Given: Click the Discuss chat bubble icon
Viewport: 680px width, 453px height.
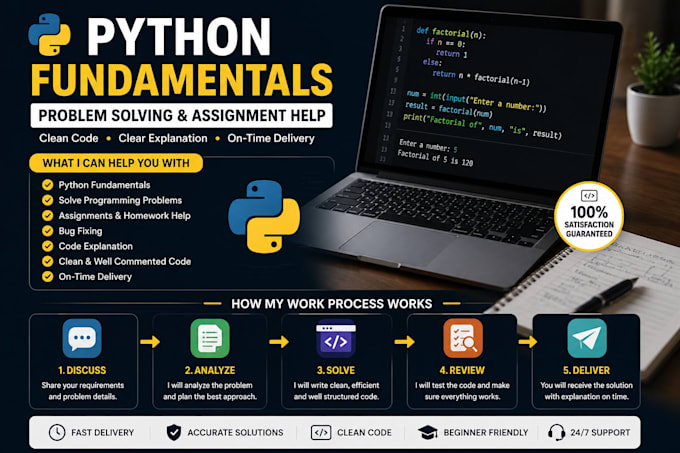Looking at the screenshot, I should click(x=82, y=338).
